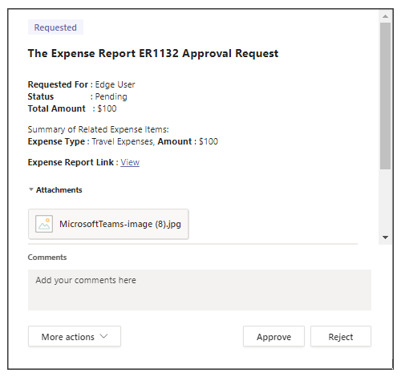Click the Requested status badge

(55, 27)
